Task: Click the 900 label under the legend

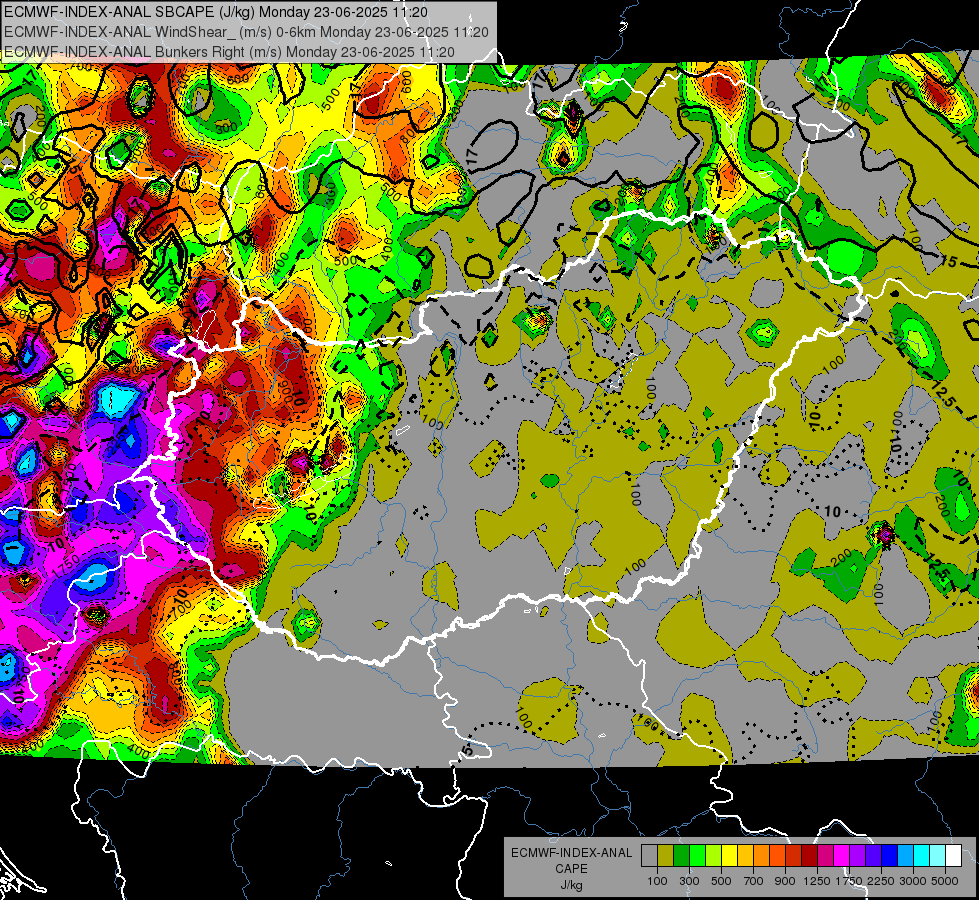Action: 785,881
